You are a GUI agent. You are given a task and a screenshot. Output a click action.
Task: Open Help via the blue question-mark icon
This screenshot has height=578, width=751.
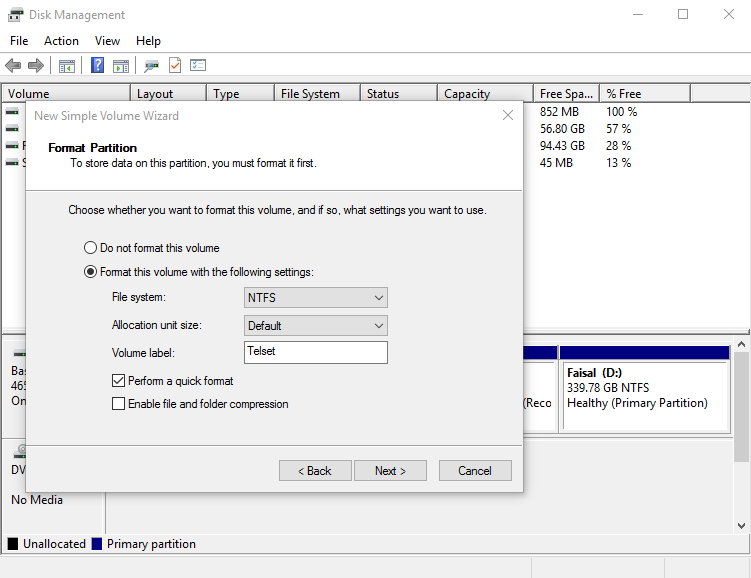(x=98, y=66)
